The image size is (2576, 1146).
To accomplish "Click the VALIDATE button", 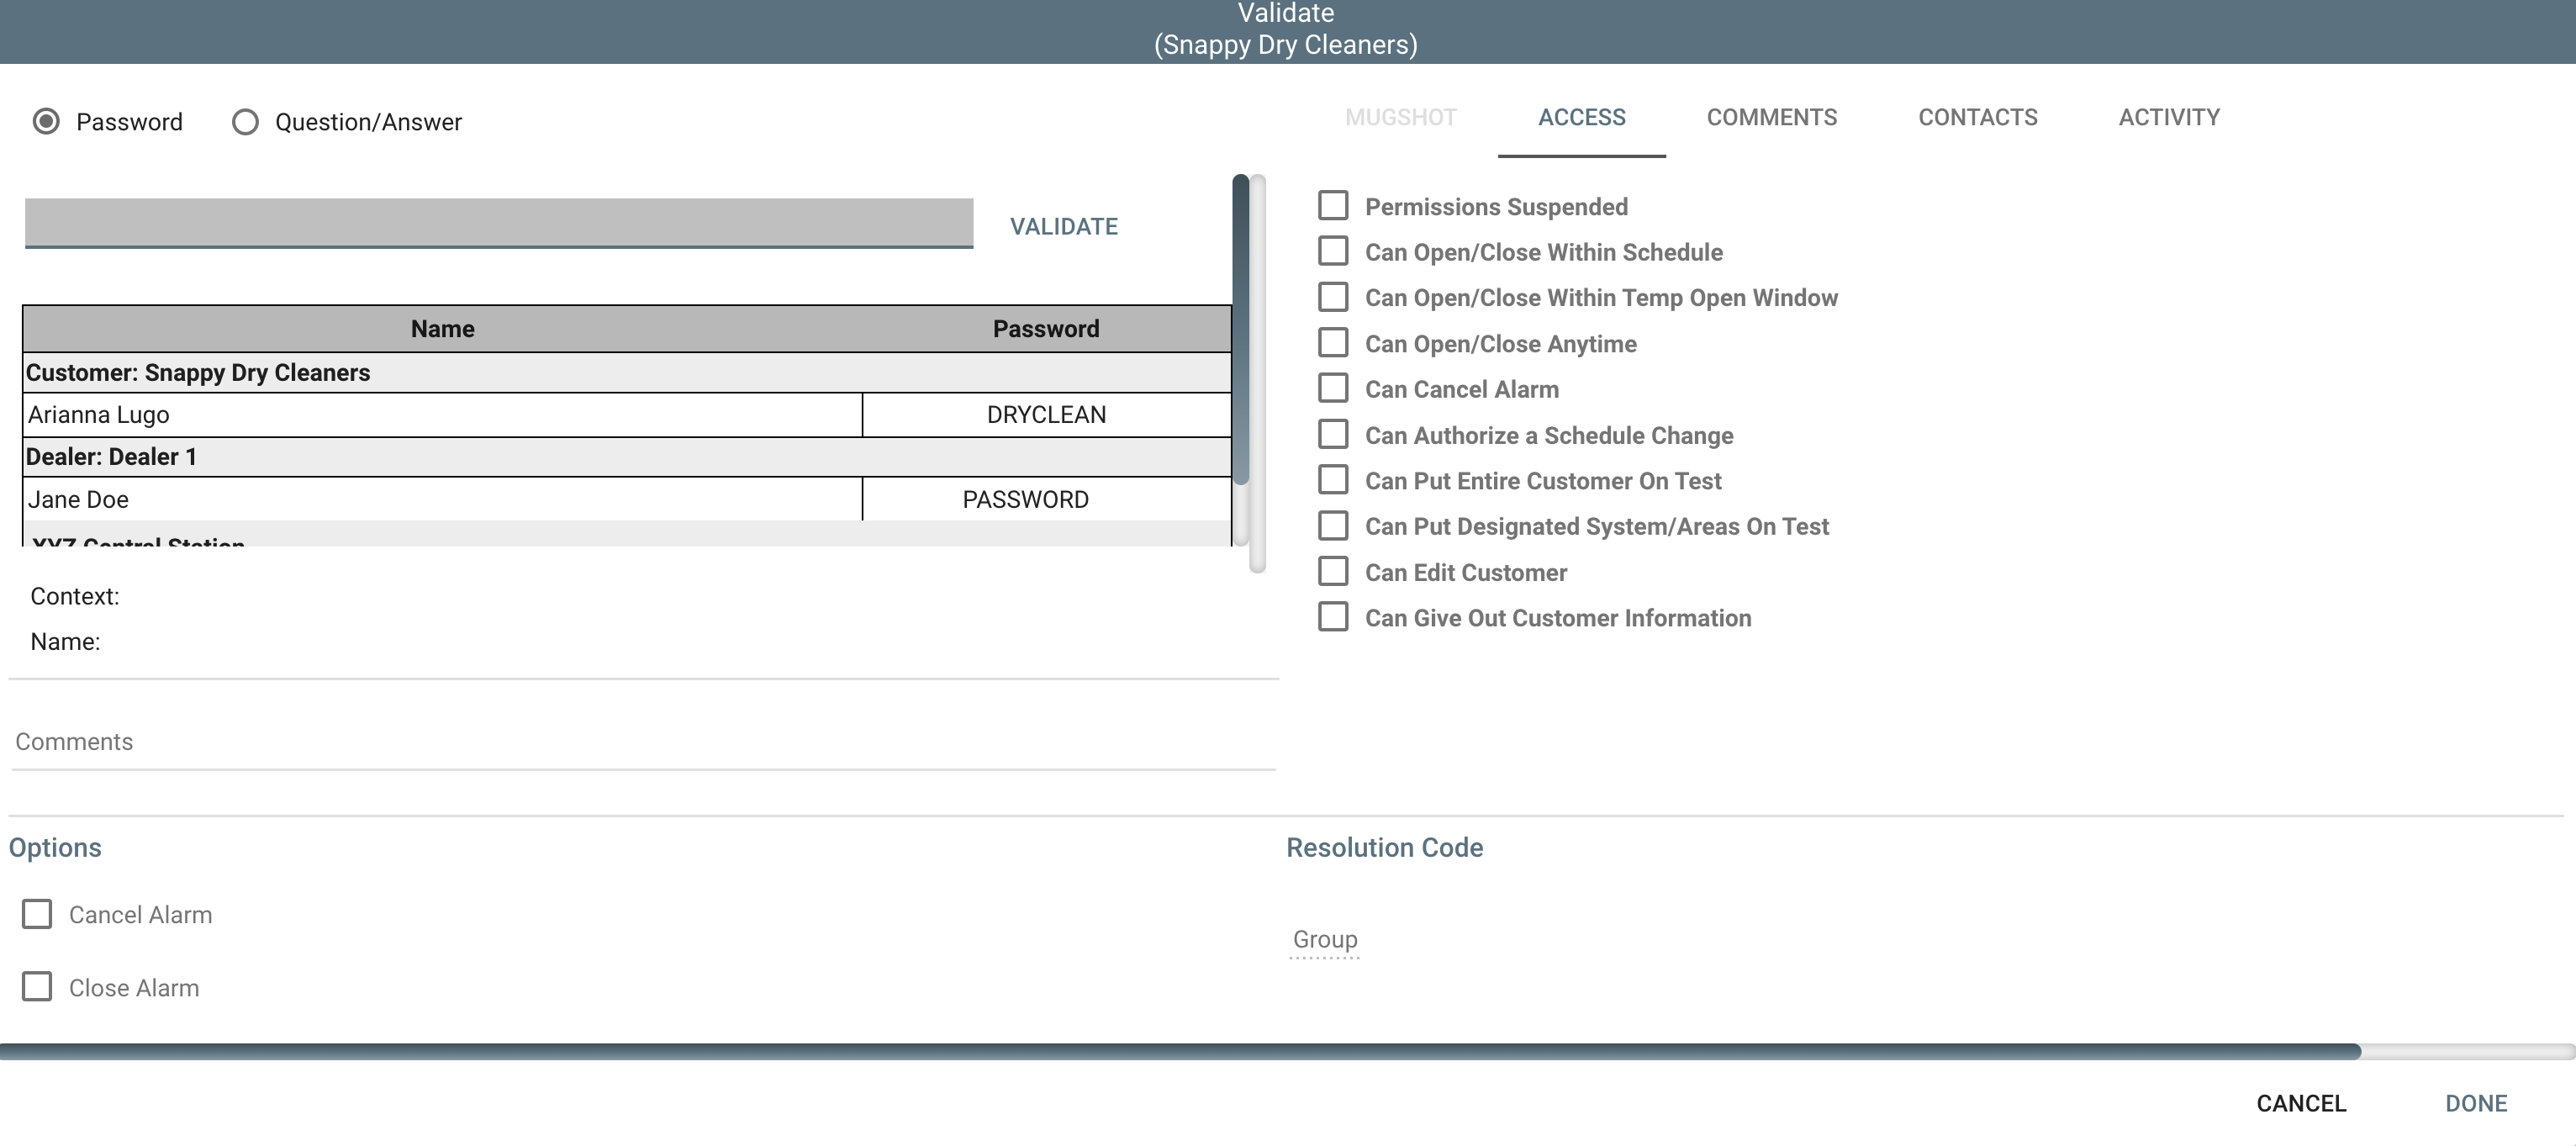I will [1063, 227].
